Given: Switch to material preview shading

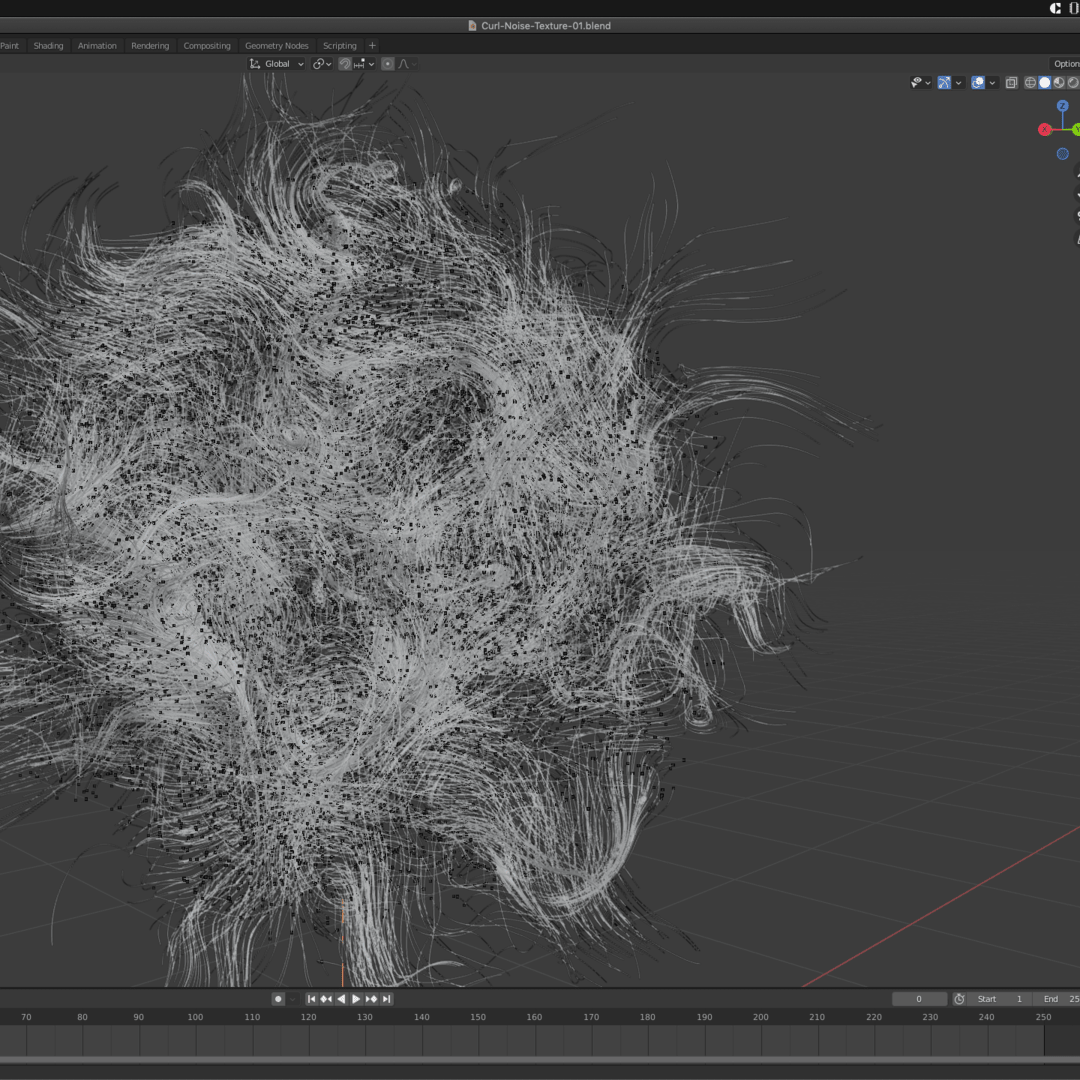Looking at the screenshot, I should [1059, 83].
